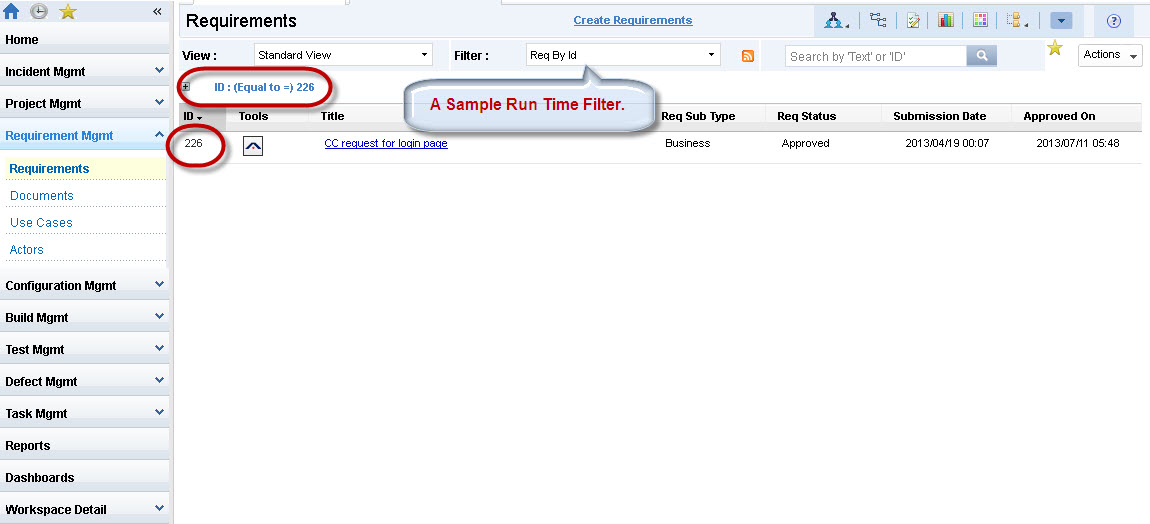The height and width of the screenshot is (524, 1150).
Task: Subscribe via the orange RSS feed icon
Action: tap(747, 56)
